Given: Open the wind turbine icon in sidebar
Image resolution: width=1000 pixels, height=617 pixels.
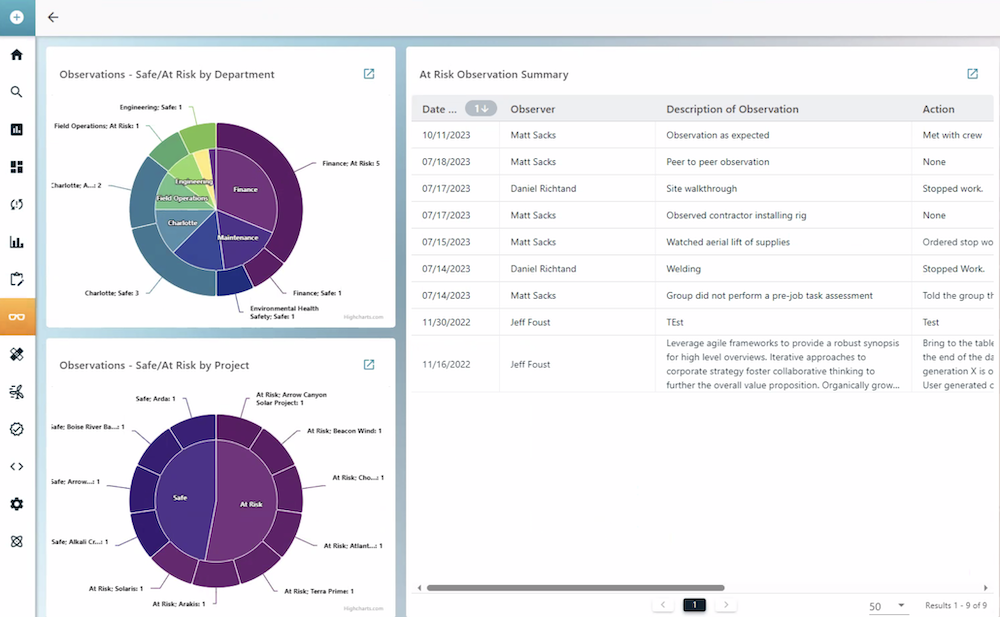Looking at the screenshot, I should click(x=17, y=392).
